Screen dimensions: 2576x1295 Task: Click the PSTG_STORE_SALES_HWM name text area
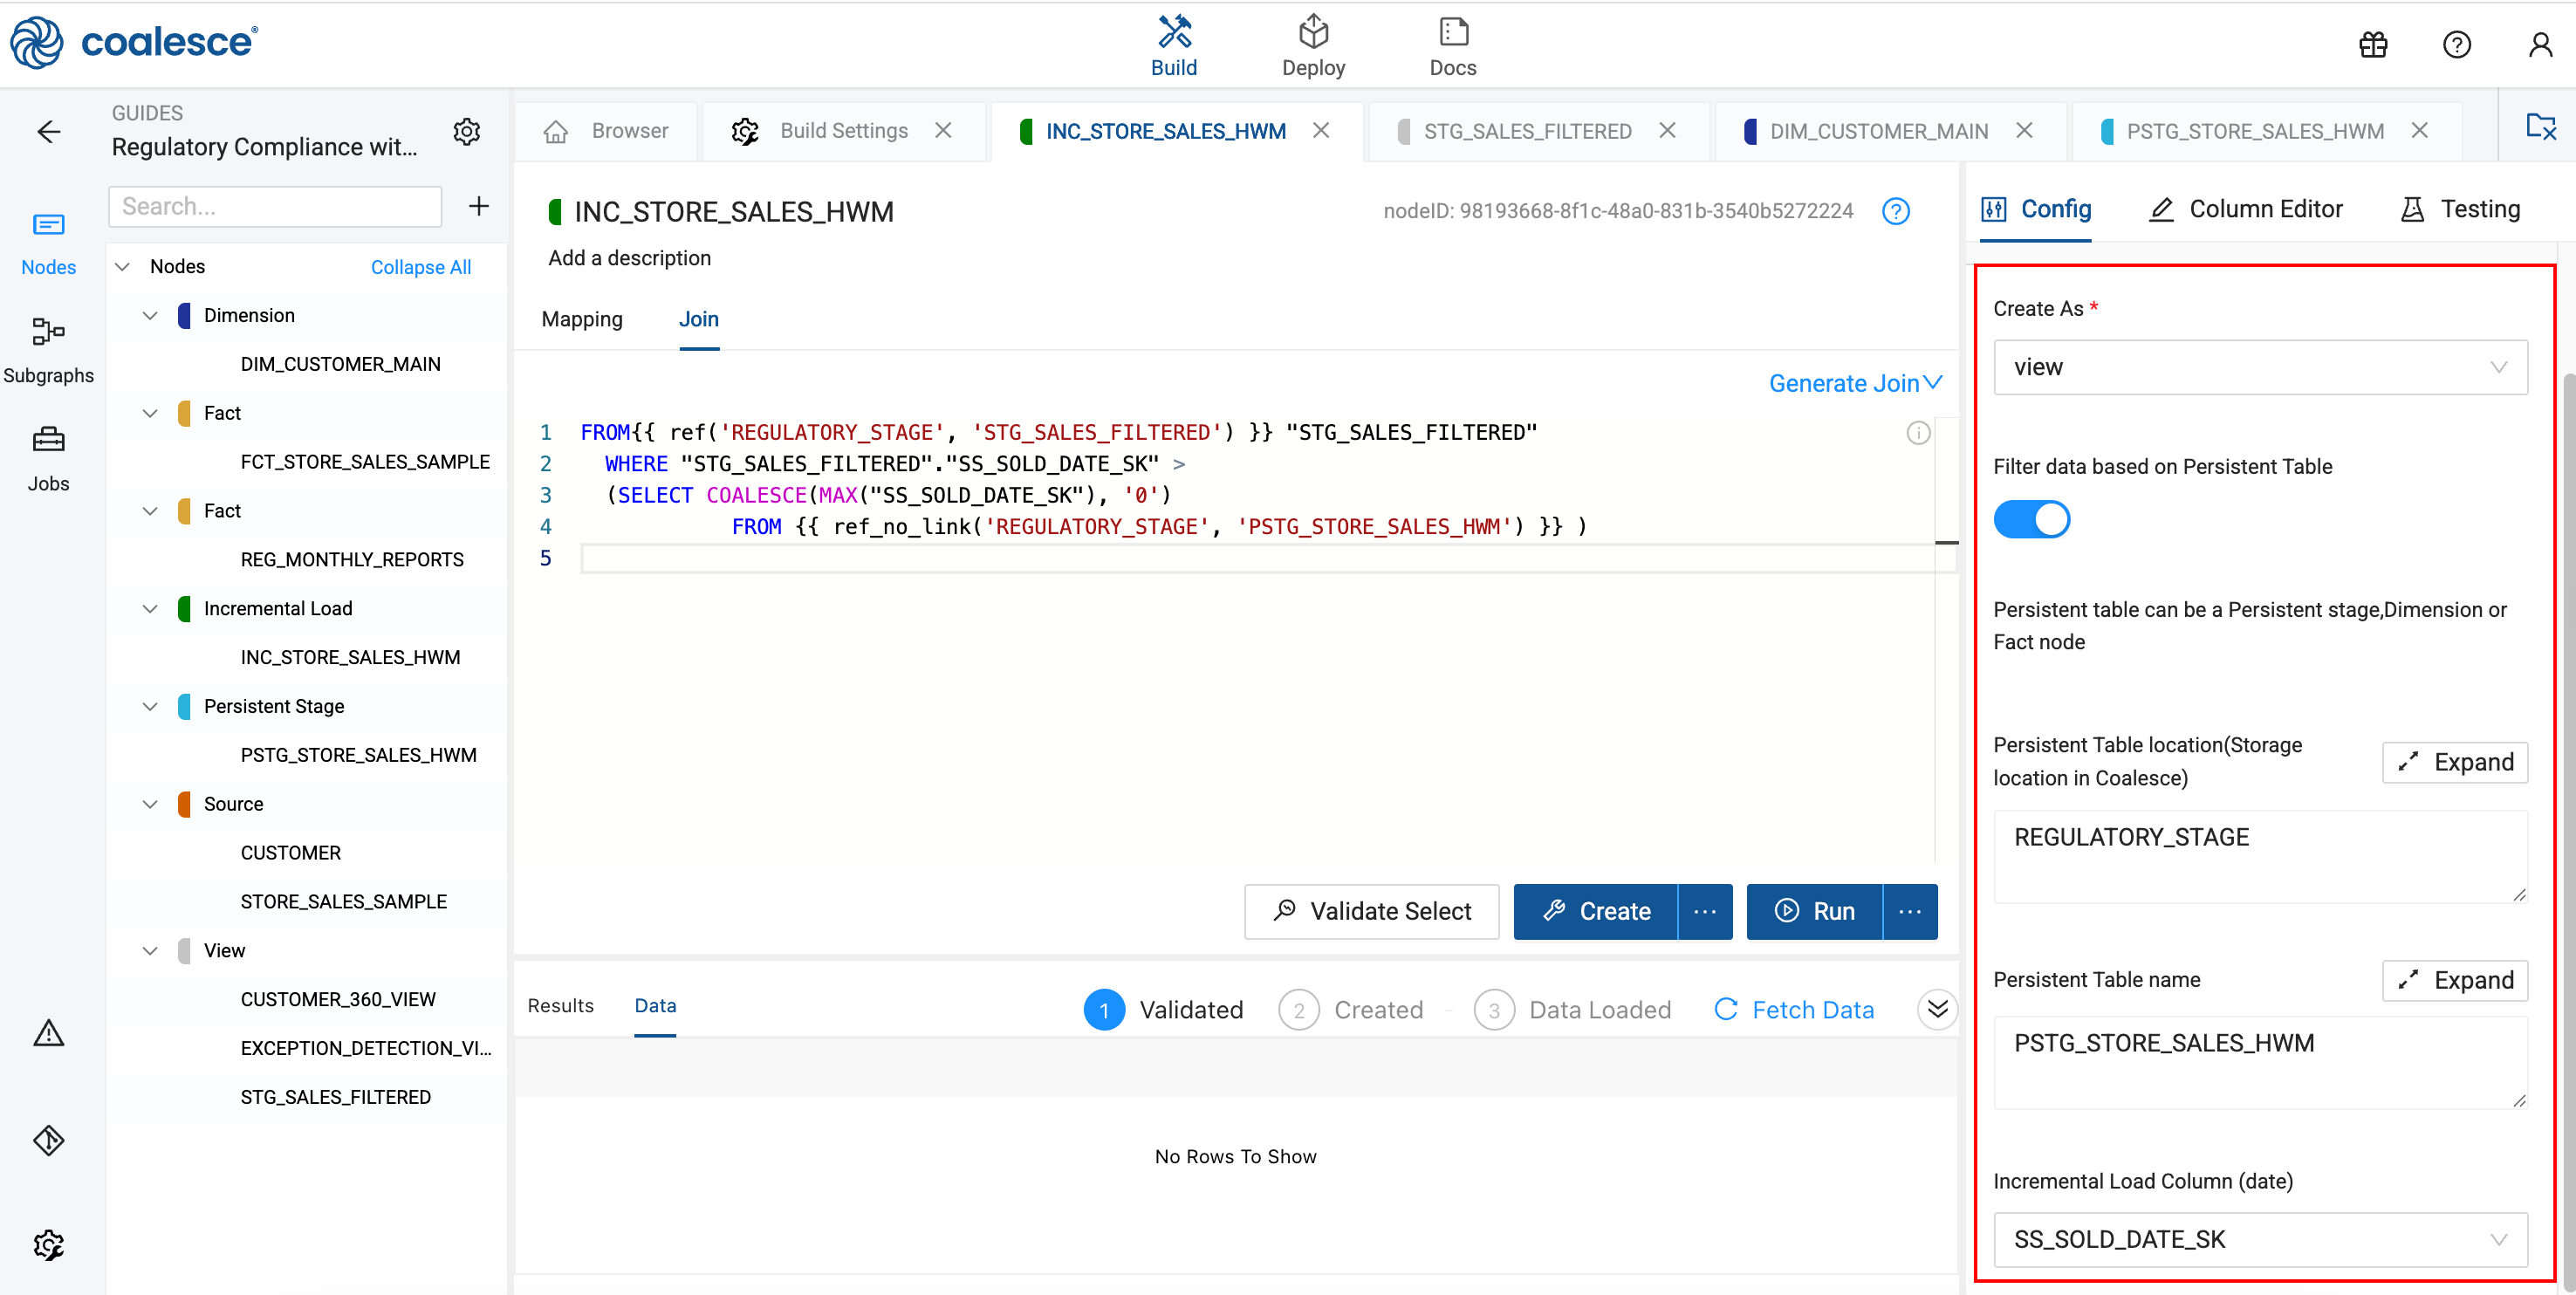[x=2260, y=1062]
